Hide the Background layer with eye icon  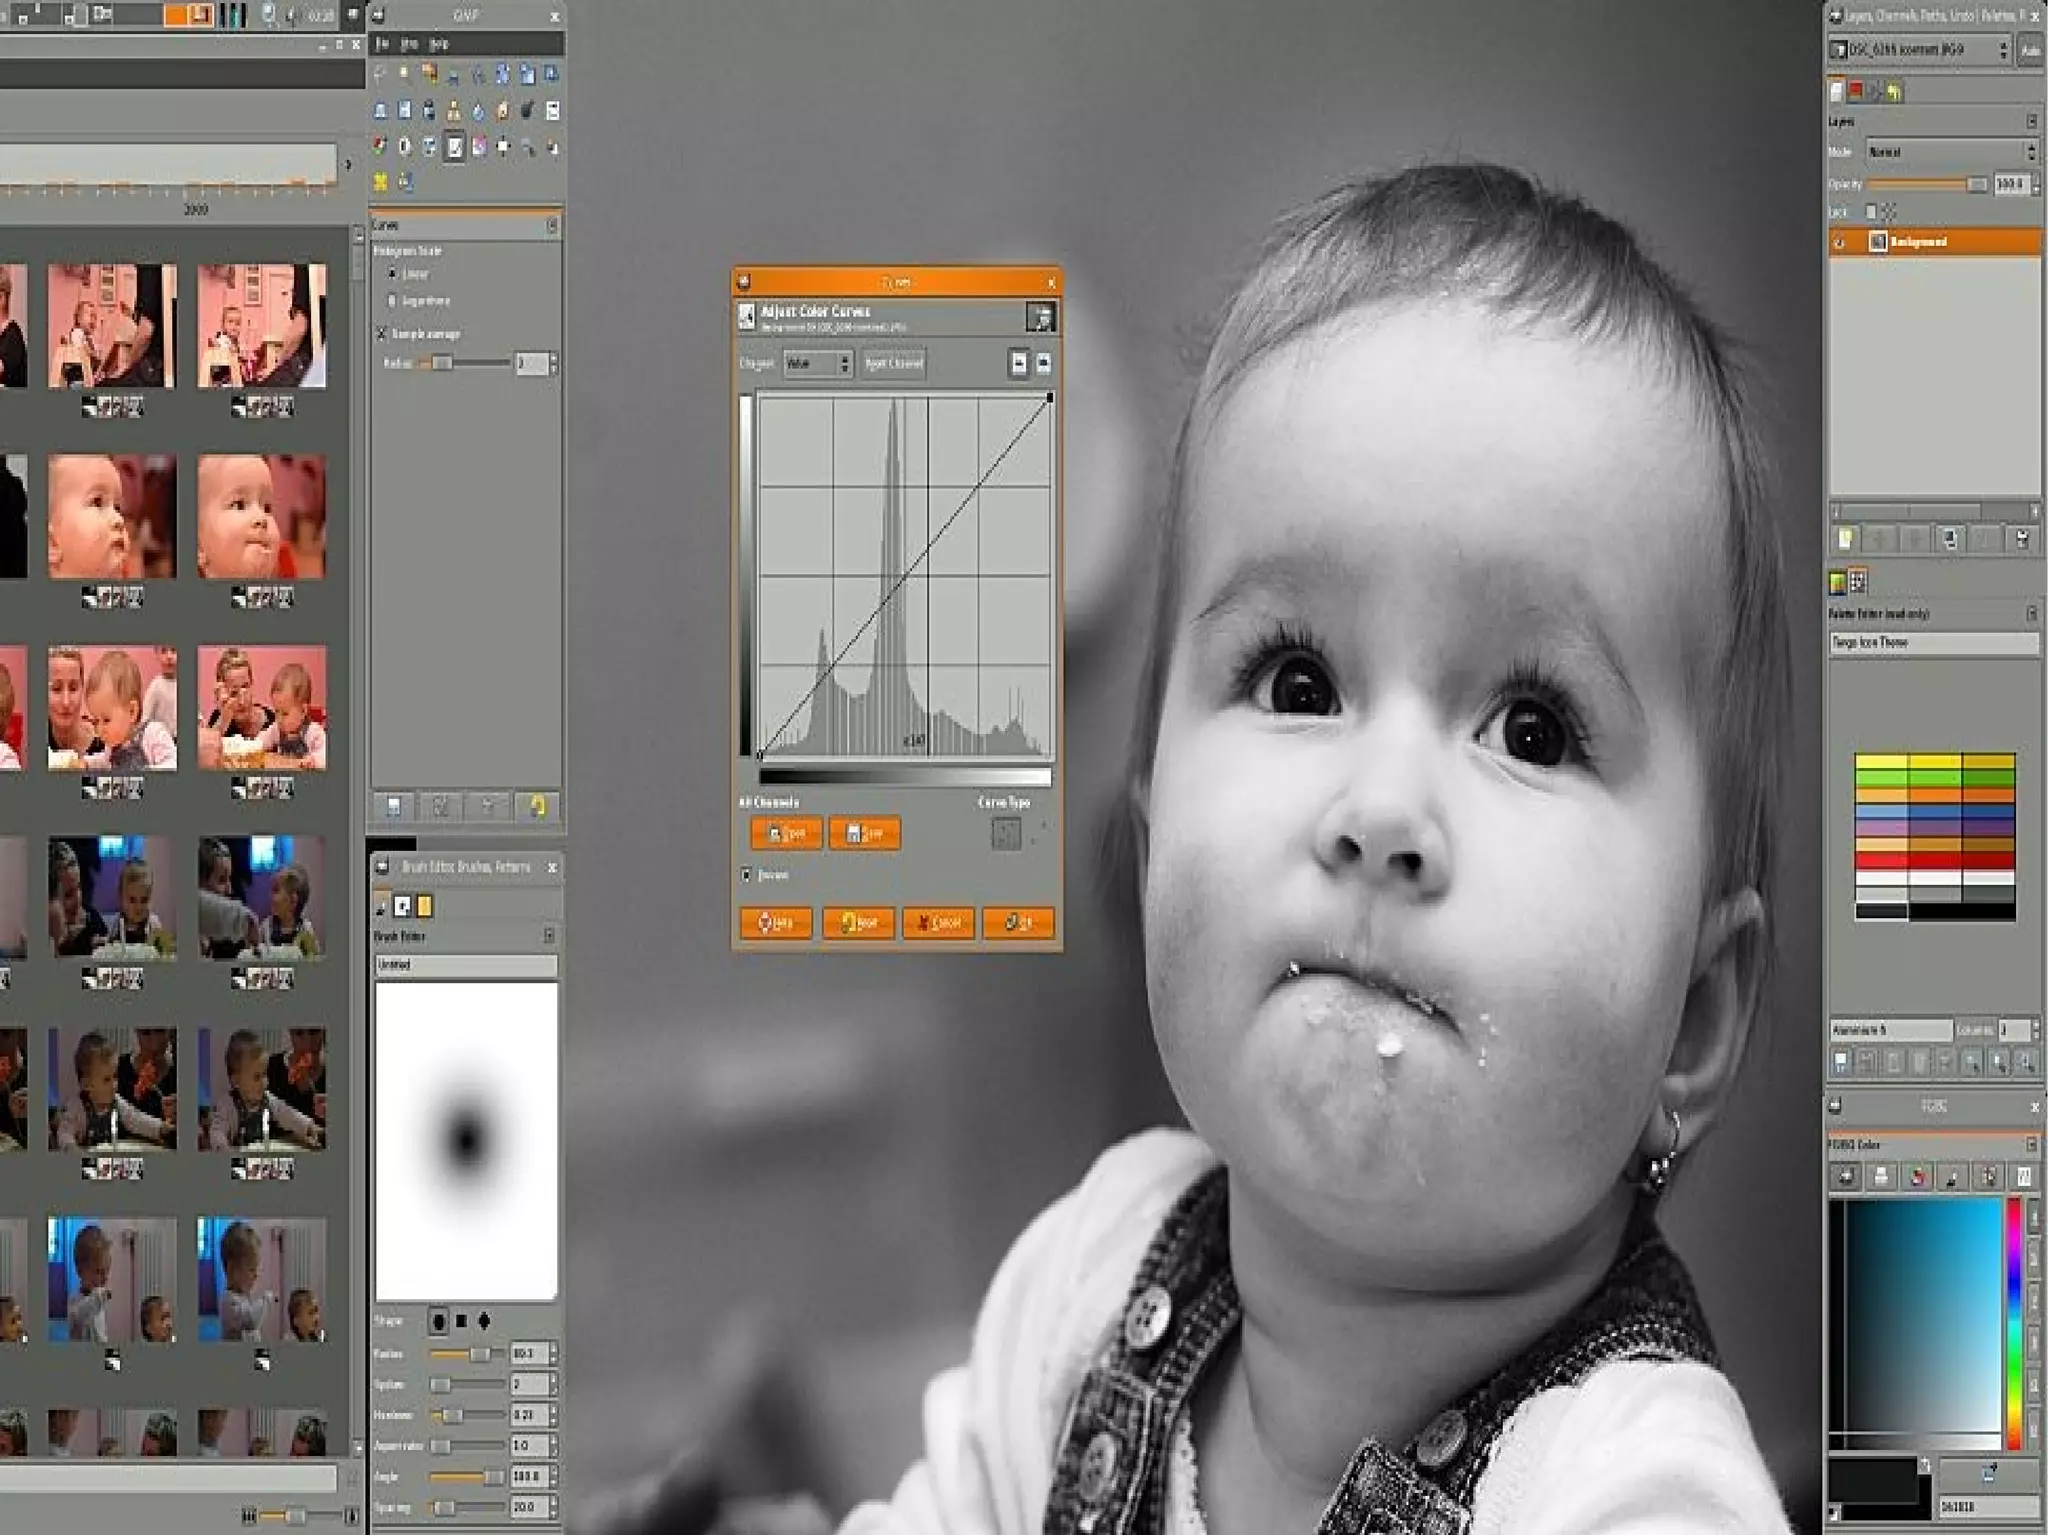pos(1839,242)
